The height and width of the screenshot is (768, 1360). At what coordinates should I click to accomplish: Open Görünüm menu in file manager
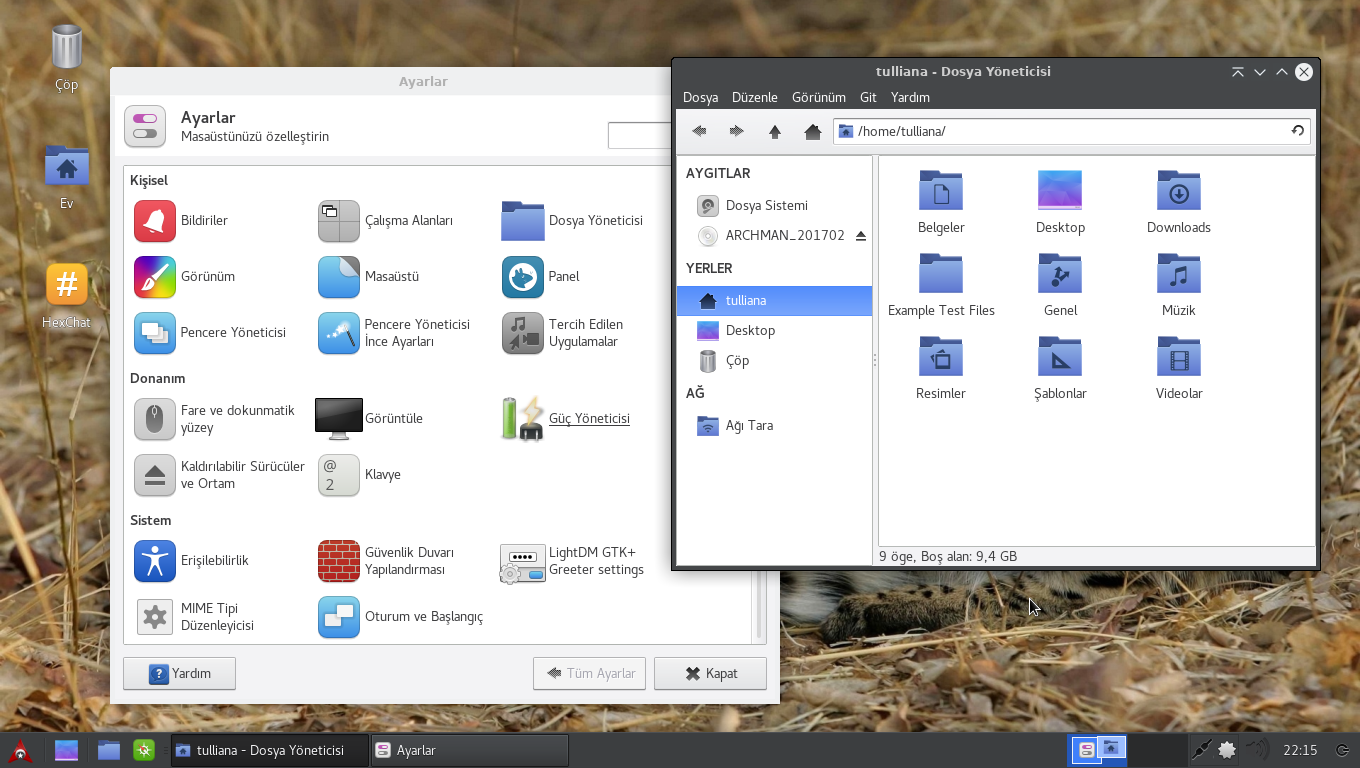819,97
